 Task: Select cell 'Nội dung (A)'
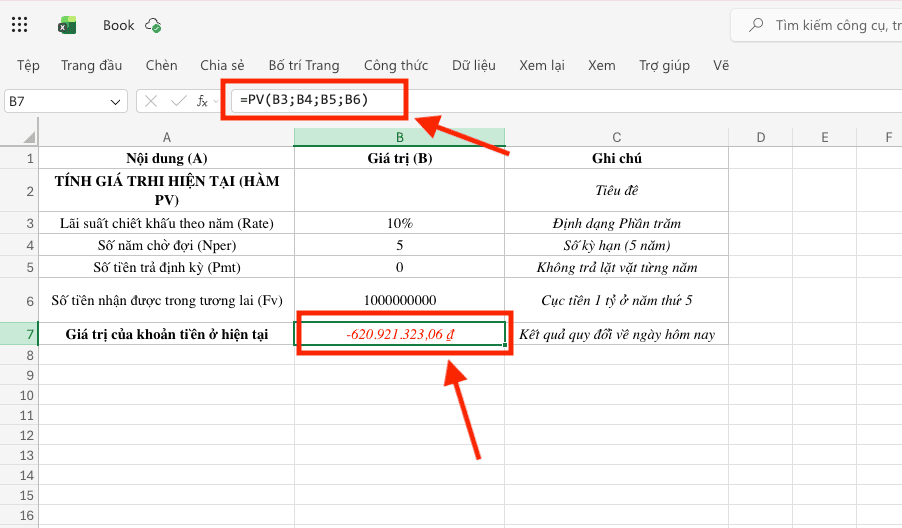click(x=166, y=158)
